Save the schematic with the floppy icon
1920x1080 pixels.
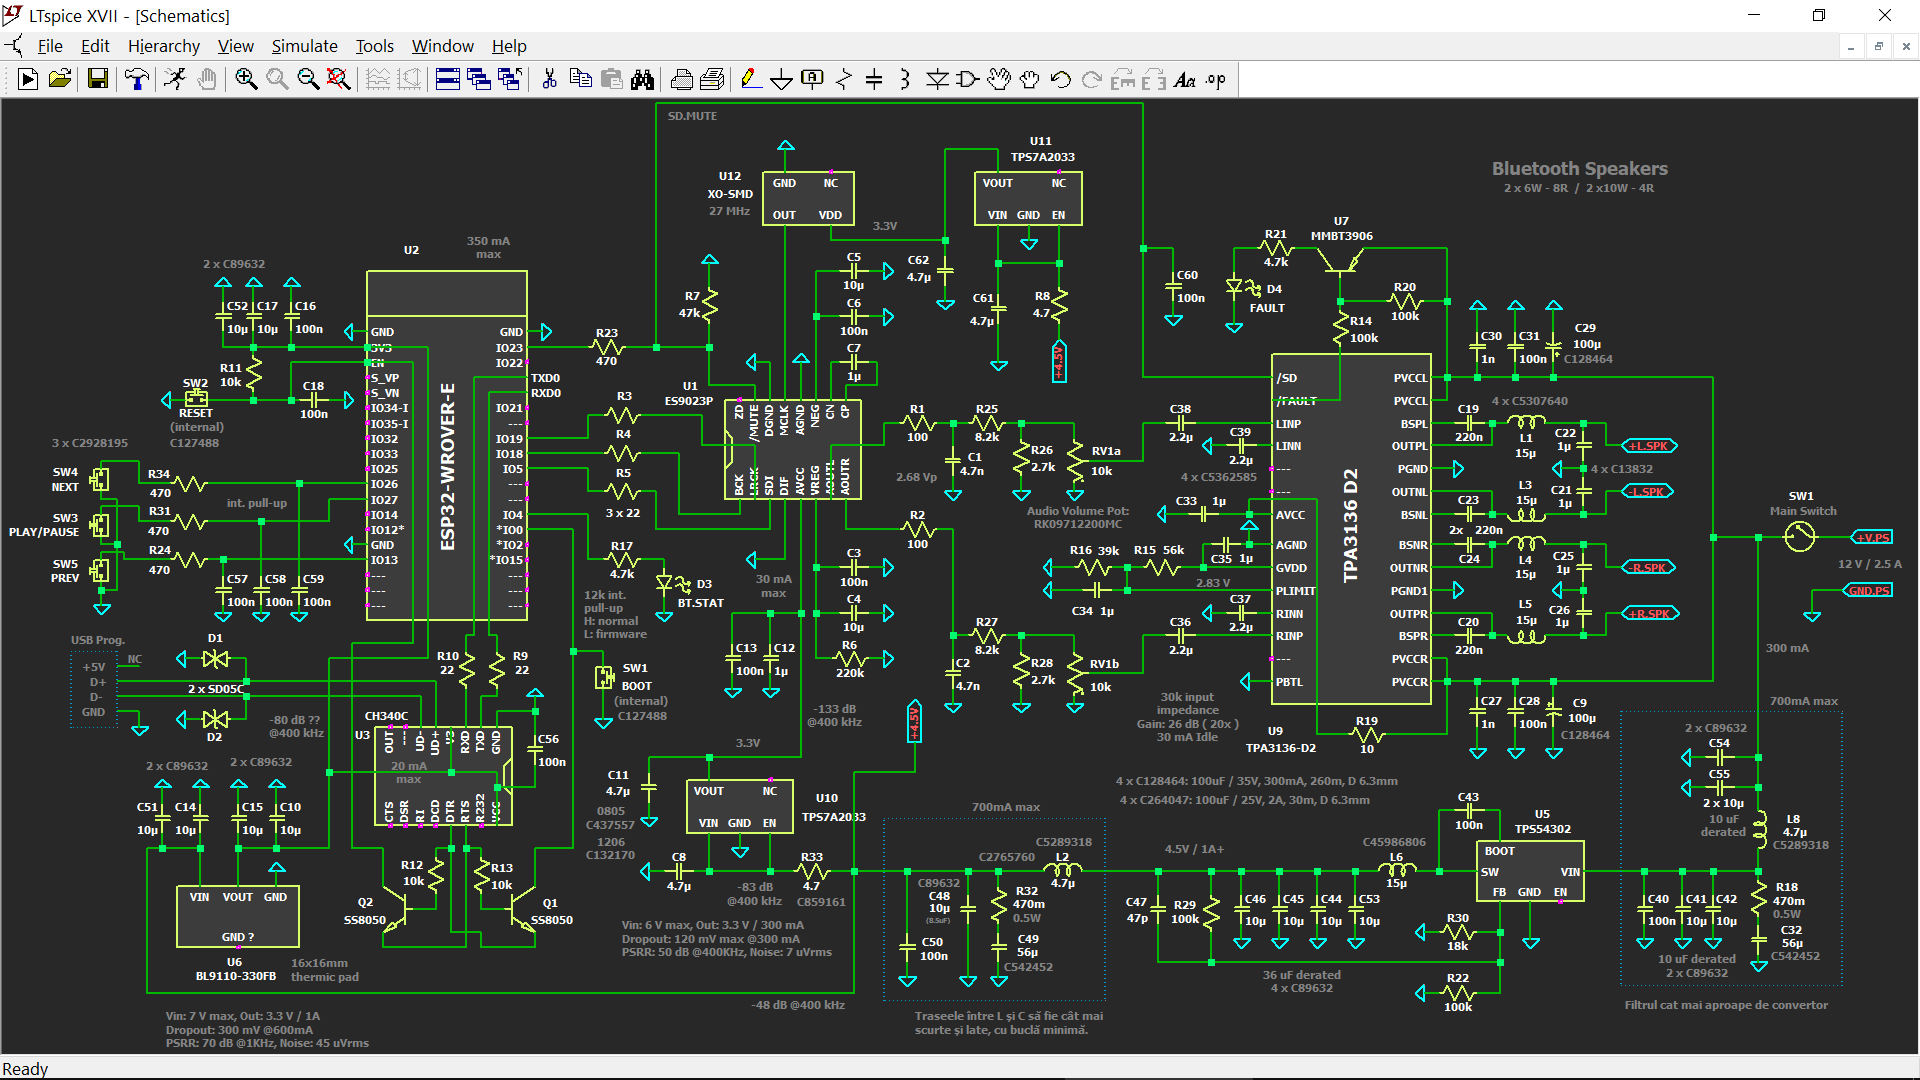(98, 79)
